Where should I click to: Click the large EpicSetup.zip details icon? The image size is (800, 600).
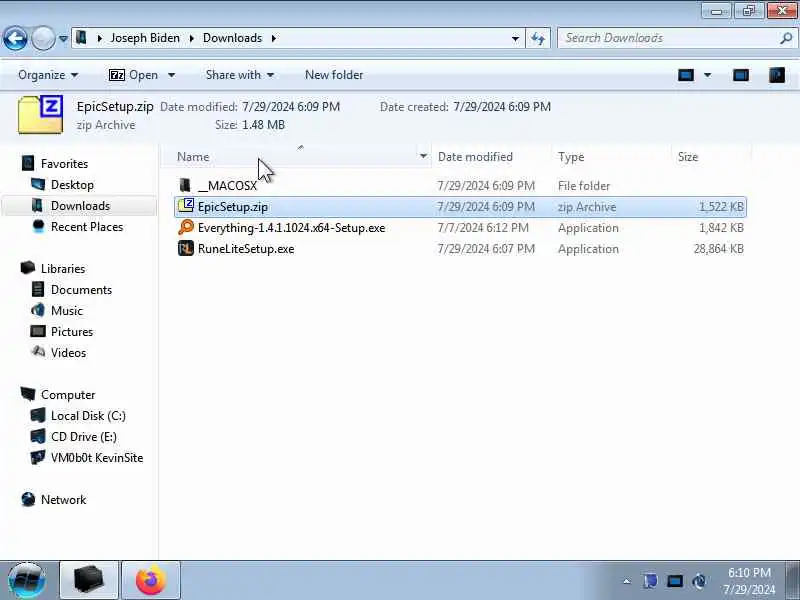pyautogui.click(x=40, y=114)
